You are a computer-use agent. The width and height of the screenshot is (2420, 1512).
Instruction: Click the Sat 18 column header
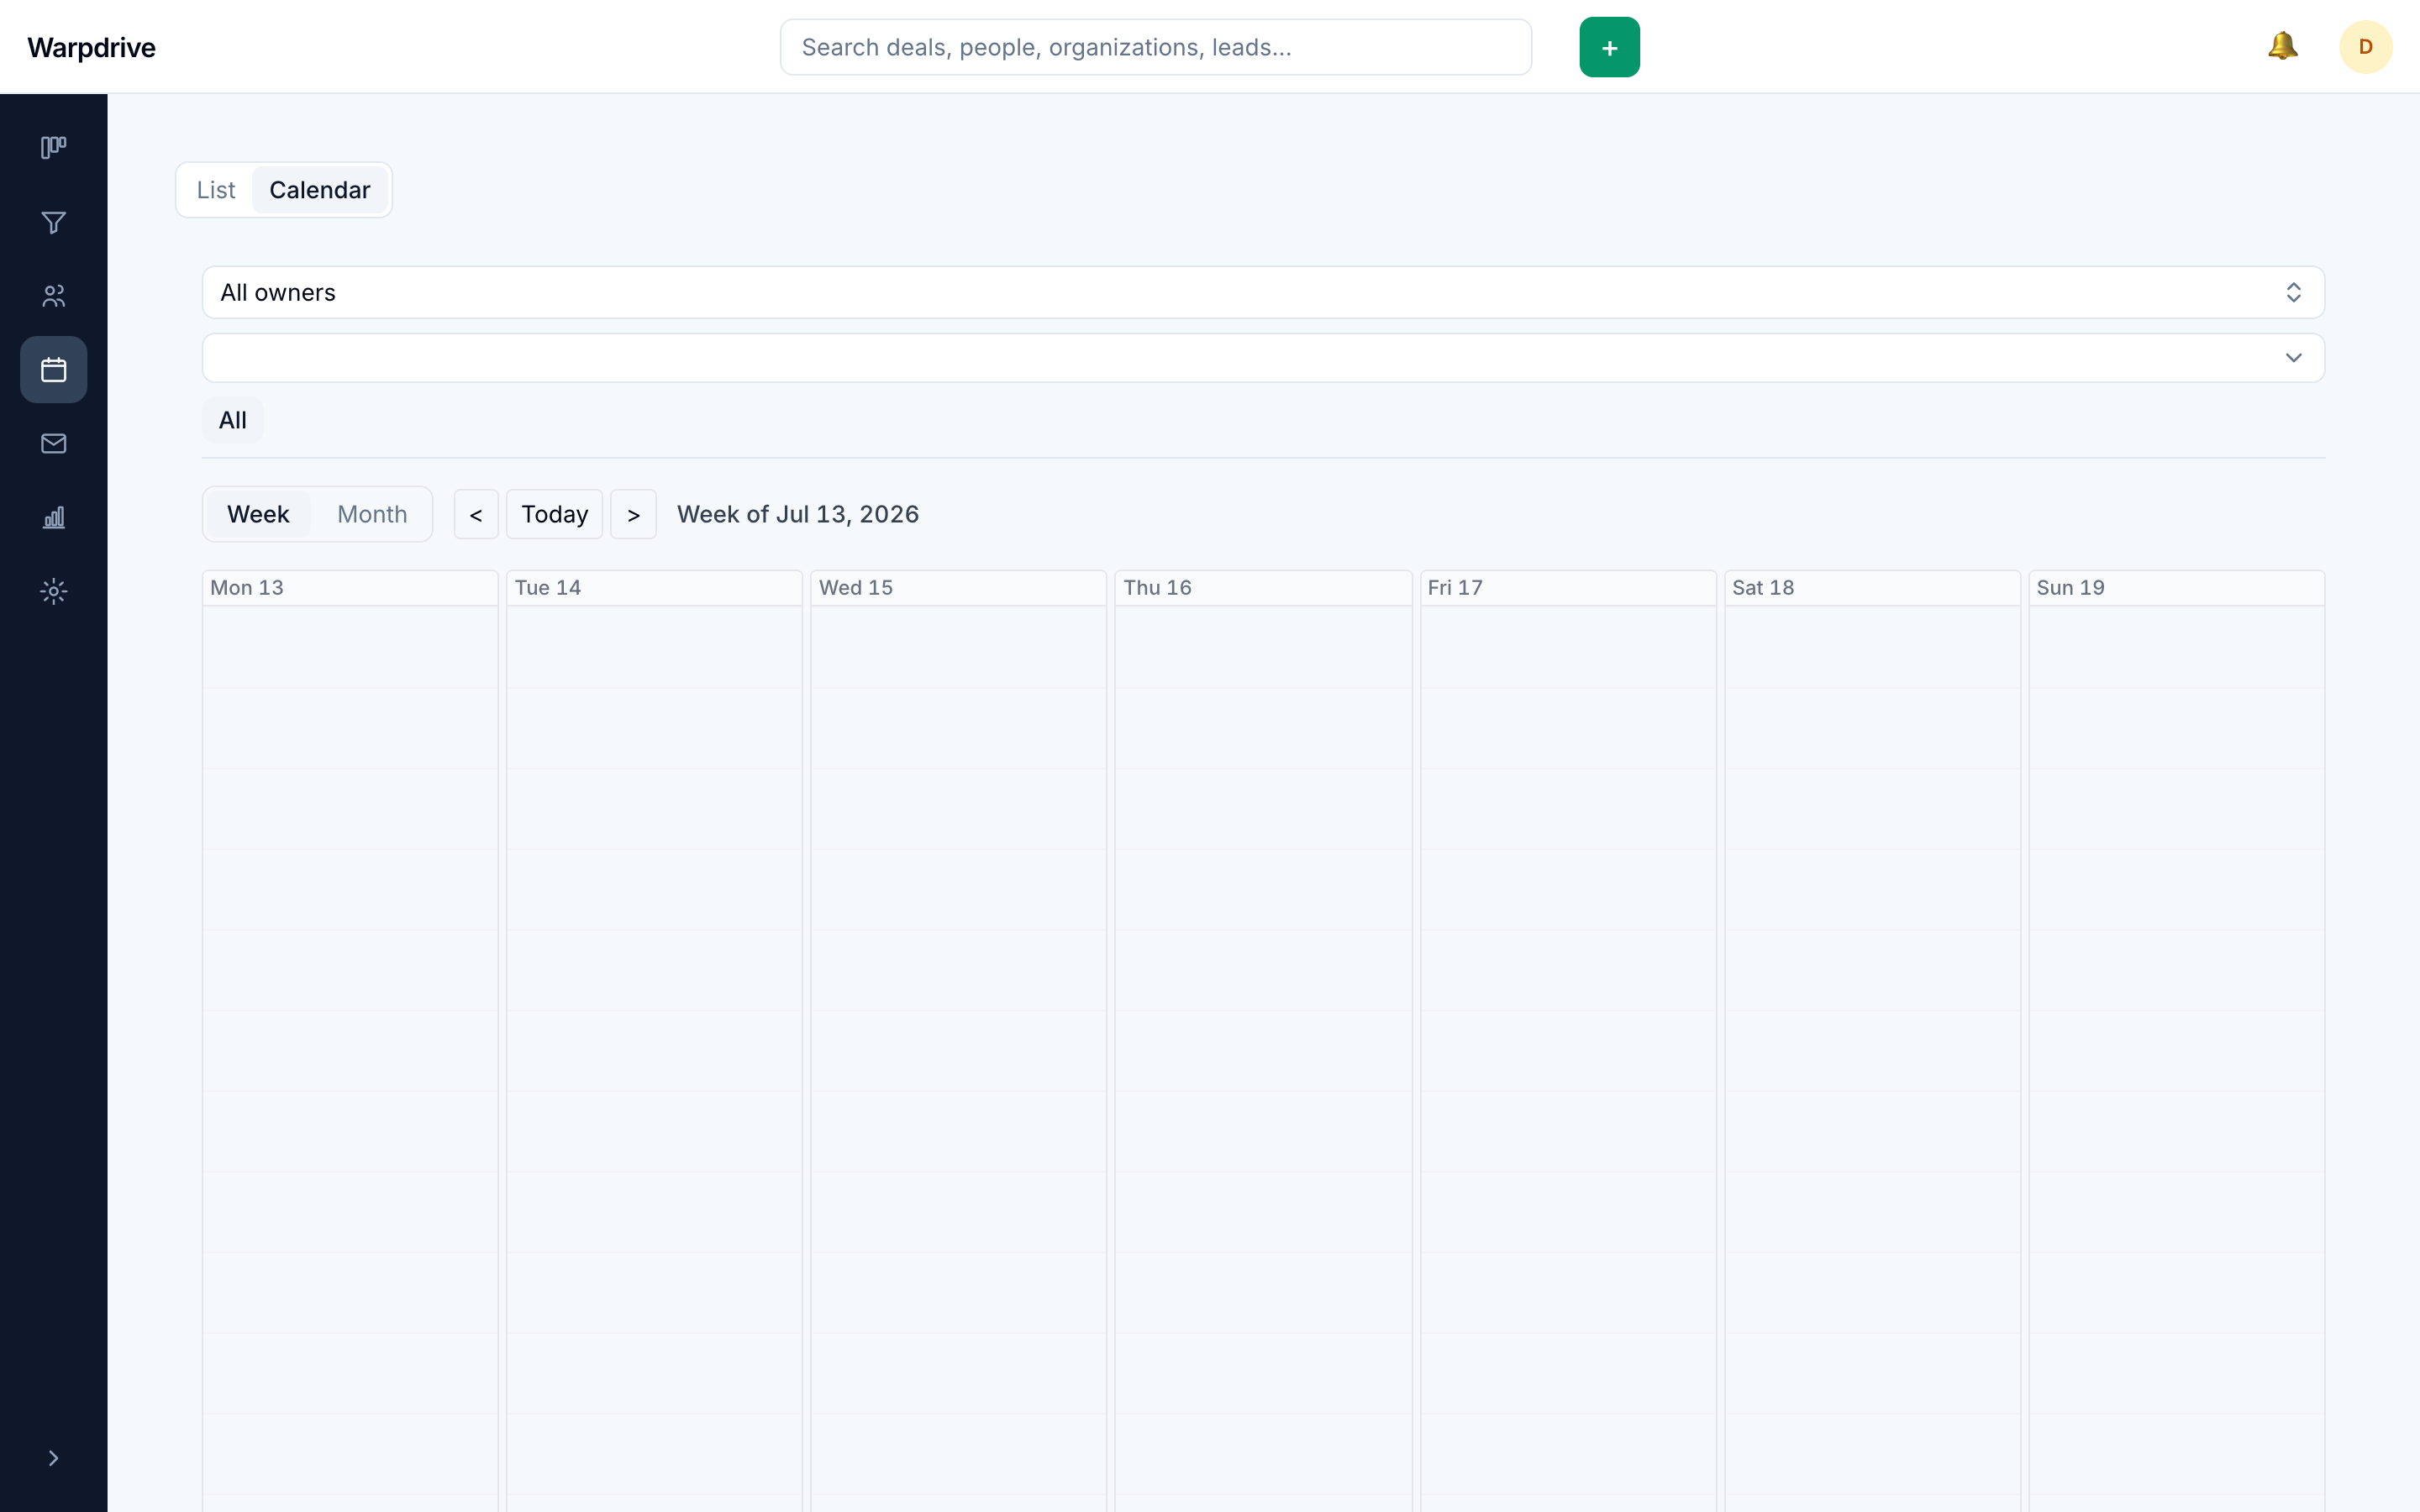(1872, 588)
